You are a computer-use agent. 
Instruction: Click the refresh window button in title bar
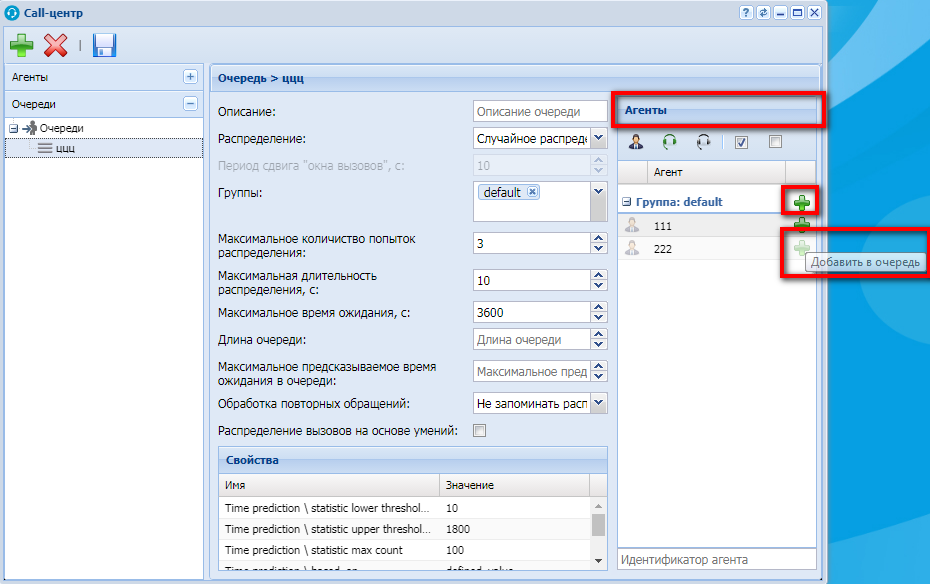point(763,12)
